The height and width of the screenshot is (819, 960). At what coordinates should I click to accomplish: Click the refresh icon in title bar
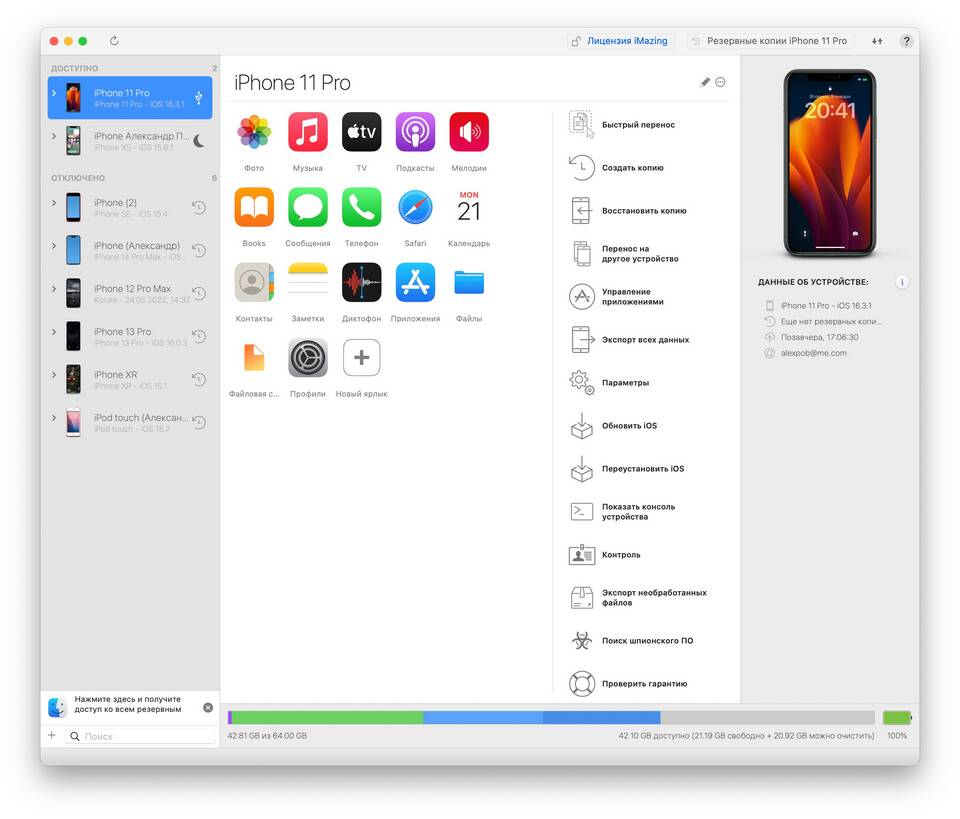coord(114,41)
